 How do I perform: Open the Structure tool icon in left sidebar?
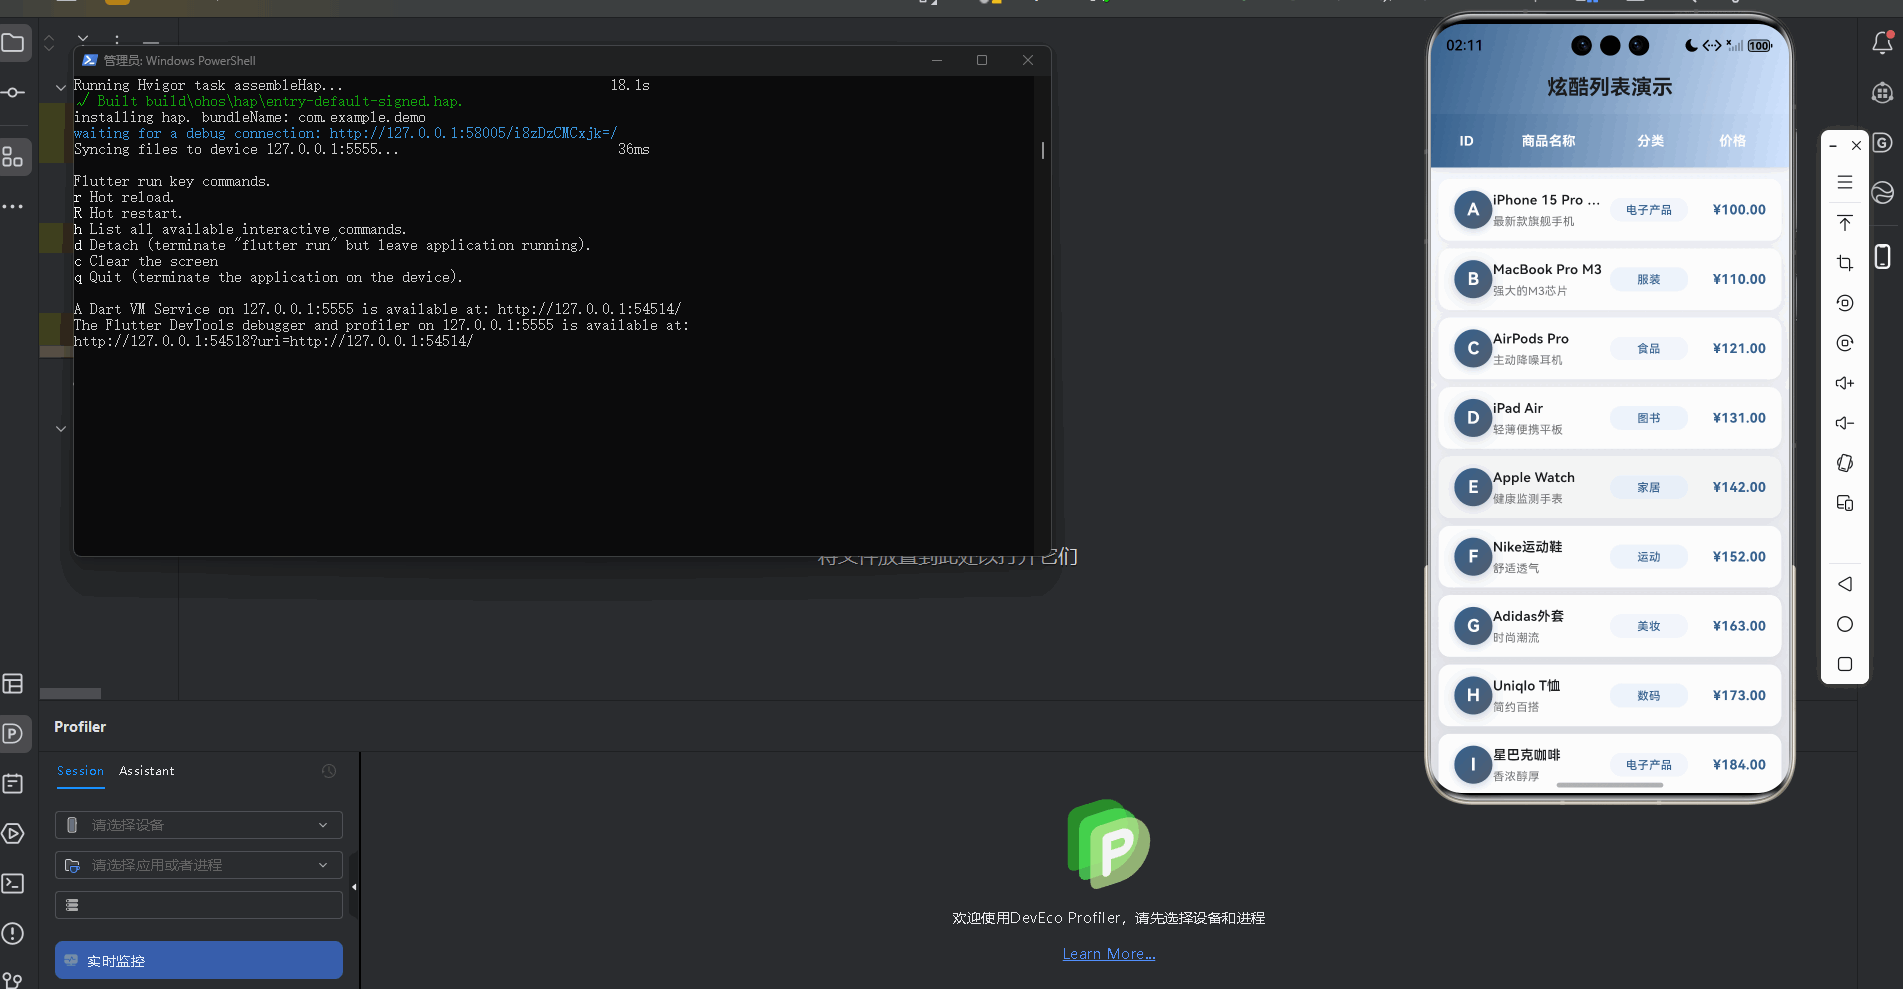coord(13,157)
